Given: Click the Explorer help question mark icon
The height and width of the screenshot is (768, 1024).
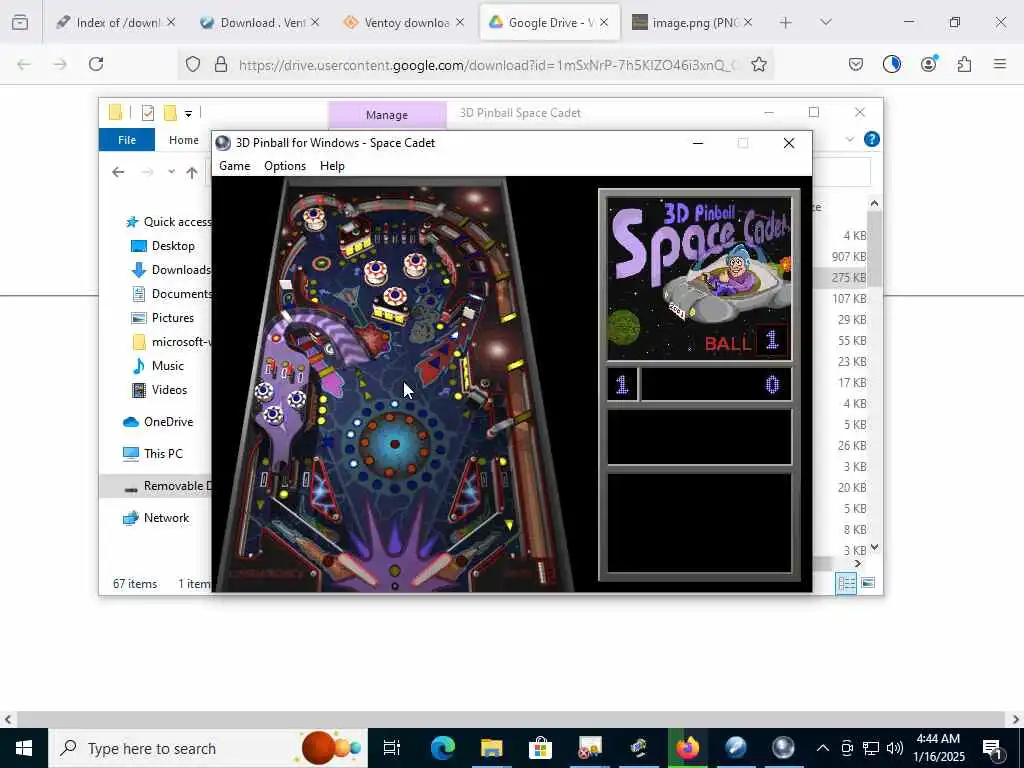Looking at the screenshot, I should [x=871, y=139].
